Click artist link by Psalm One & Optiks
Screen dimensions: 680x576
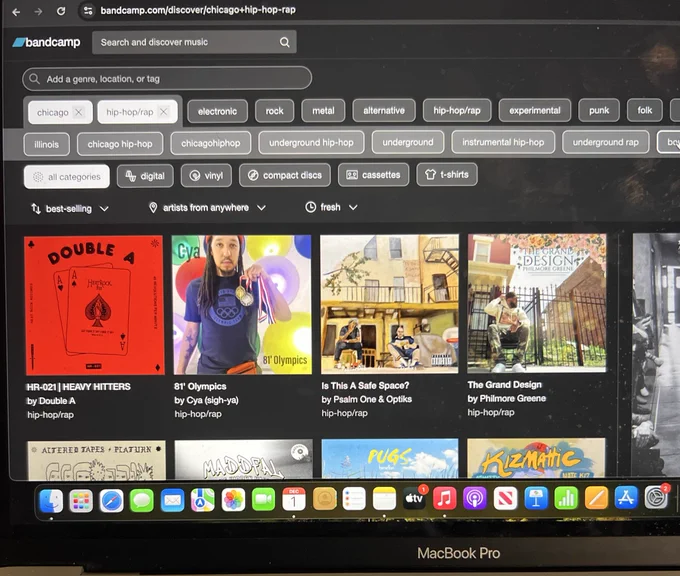366,399
